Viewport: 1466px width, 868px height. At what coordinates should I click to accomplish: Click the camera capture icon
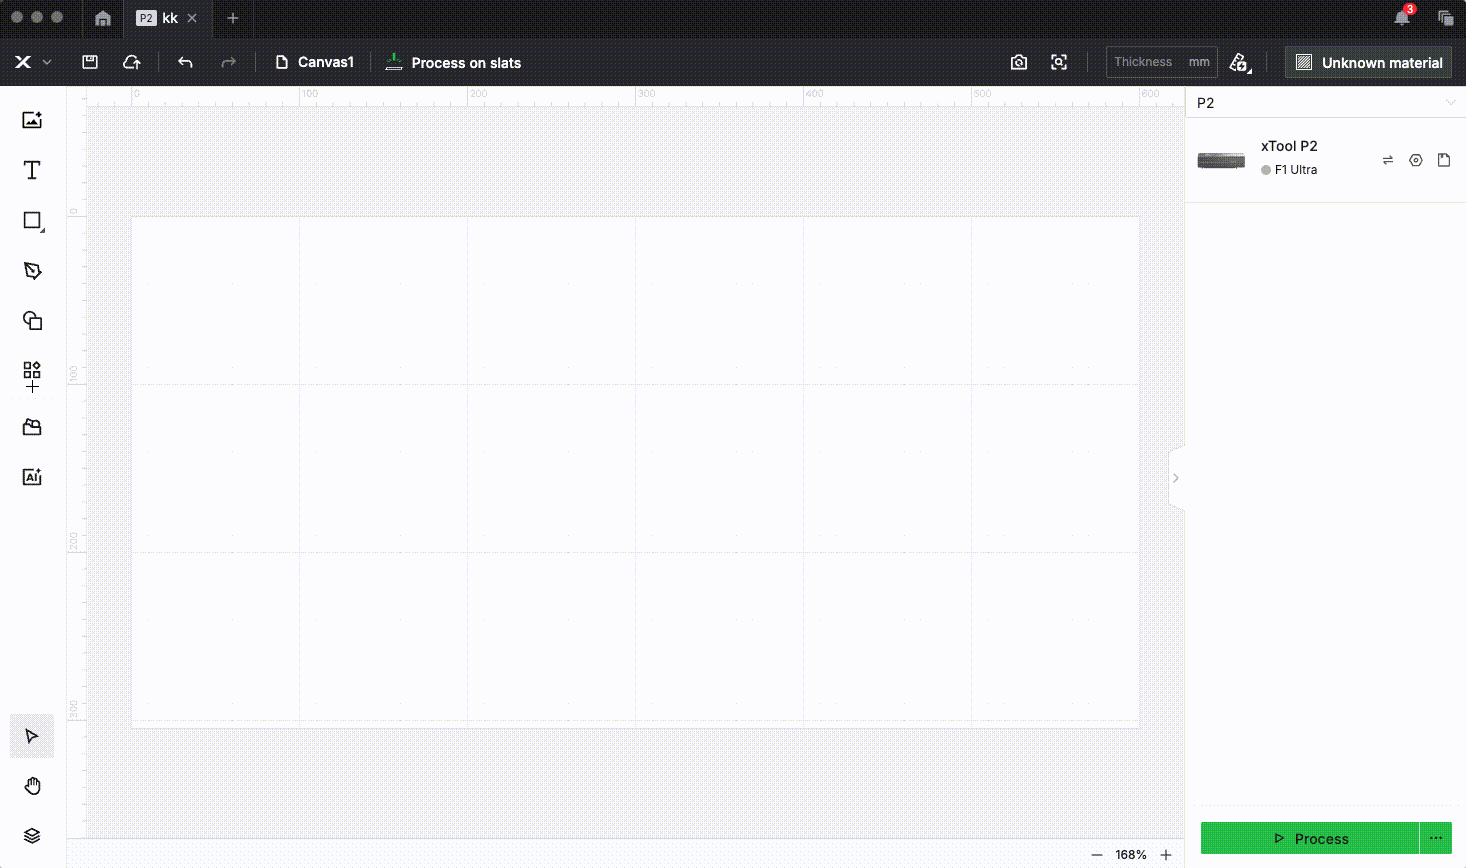(x=1019, y=62)
